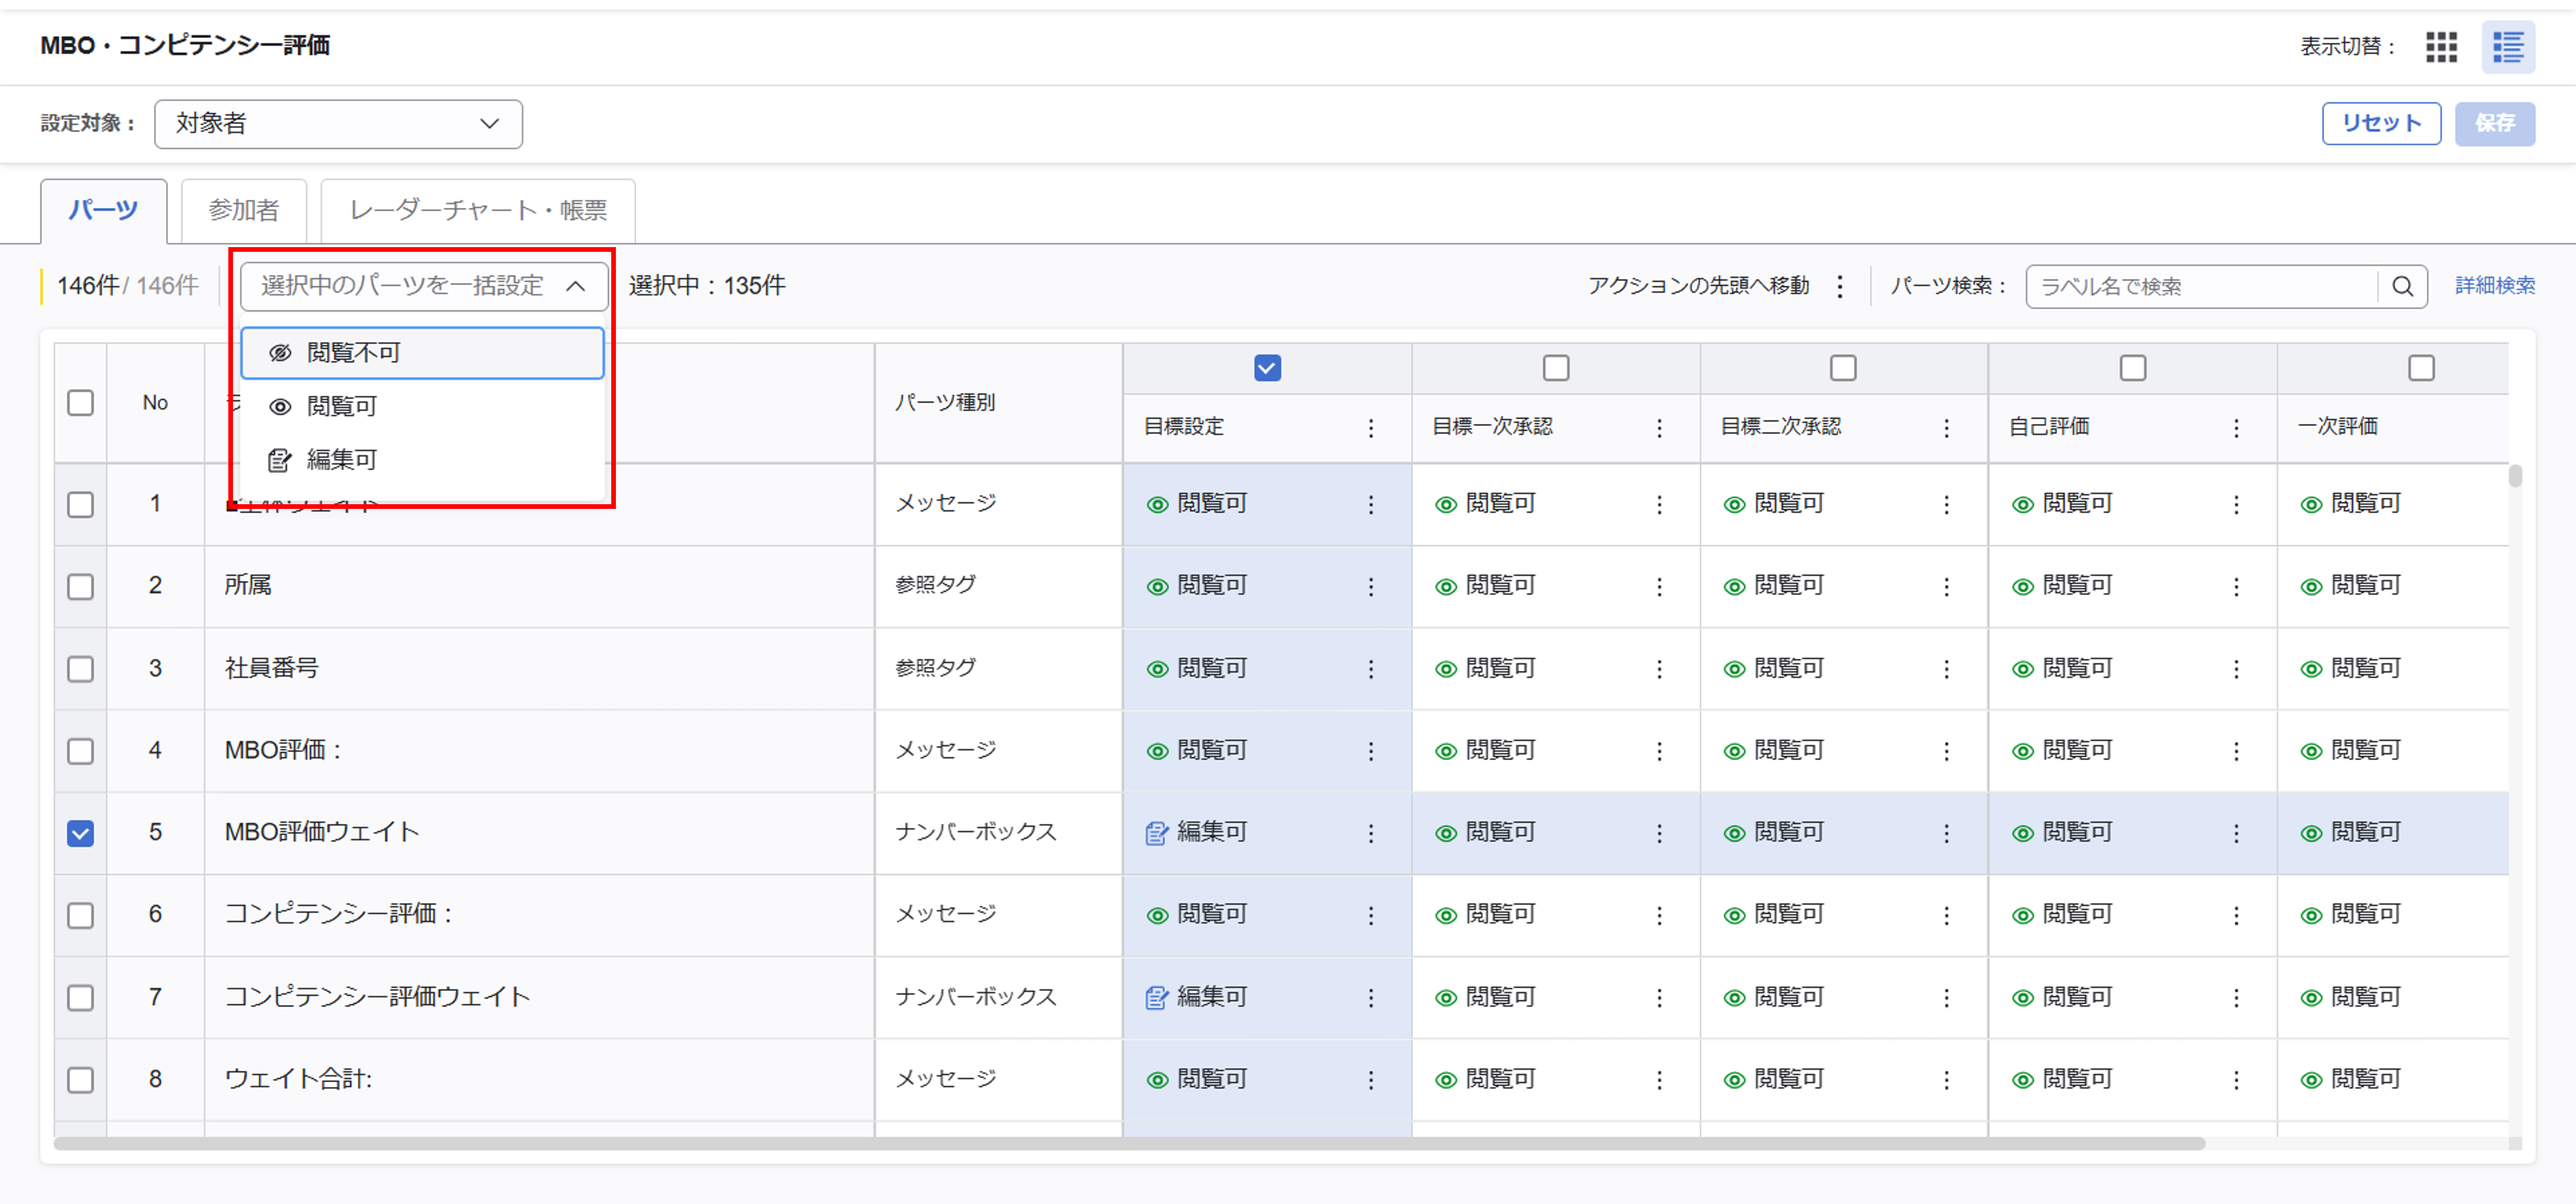2576x1204 pixels.
Task: Open the レーダーチャート・帳票 tab
Action: [478, 210]
